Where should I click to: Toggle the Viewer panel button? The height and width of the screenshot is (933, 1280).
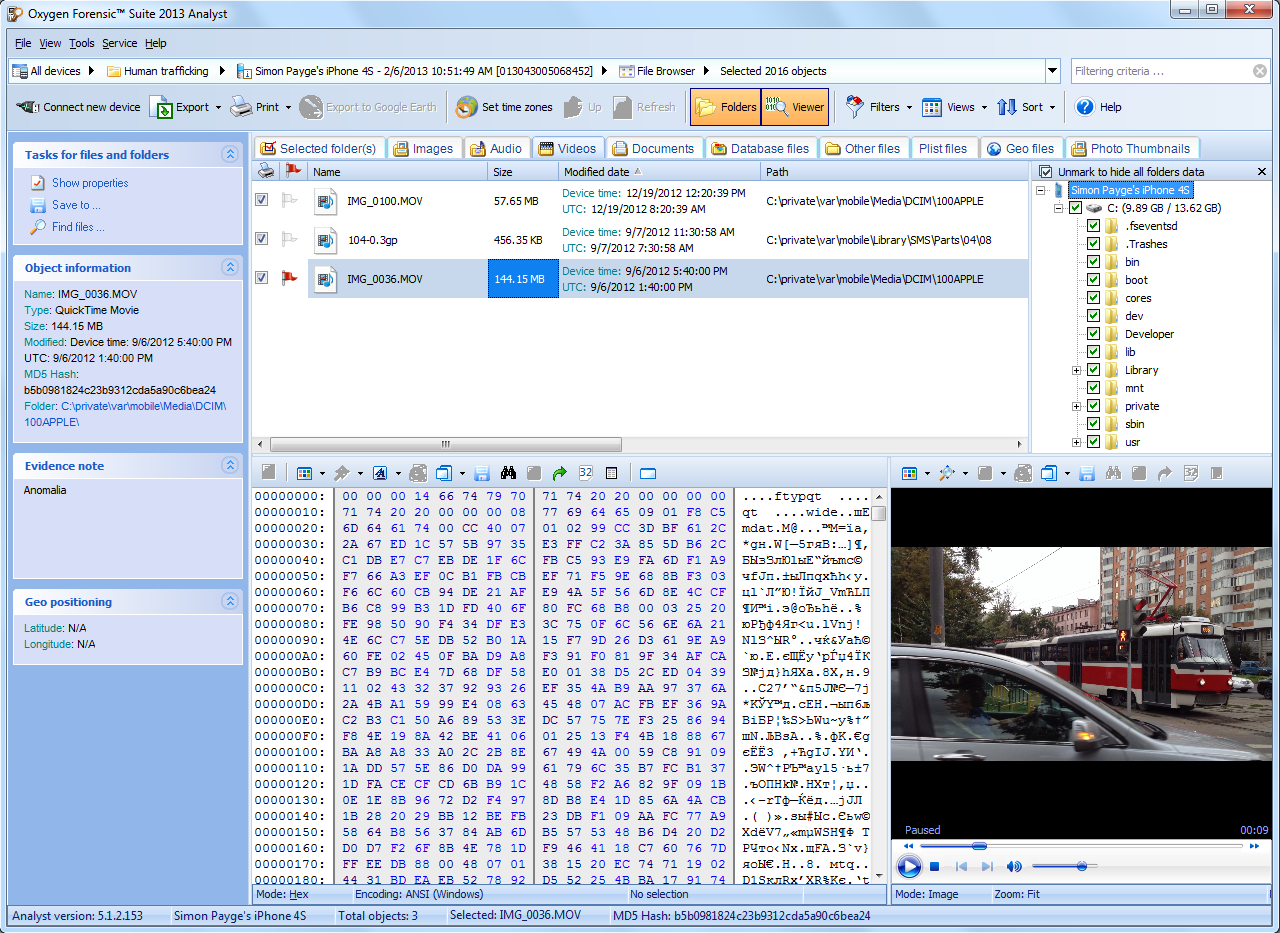pyautogui.click(x=795, y=107)
